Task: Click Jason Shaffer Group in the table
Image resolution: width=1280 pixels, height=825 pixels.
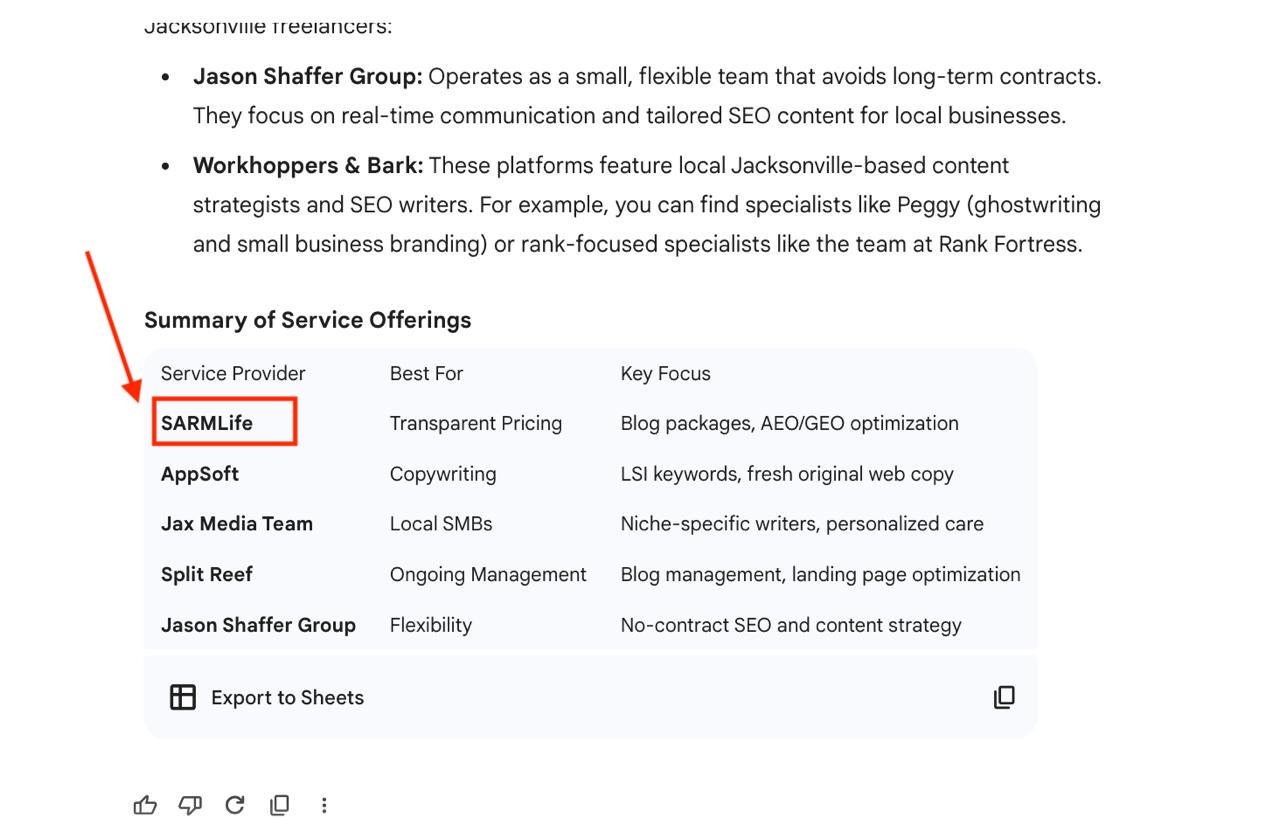Action: tap(258, 625)
